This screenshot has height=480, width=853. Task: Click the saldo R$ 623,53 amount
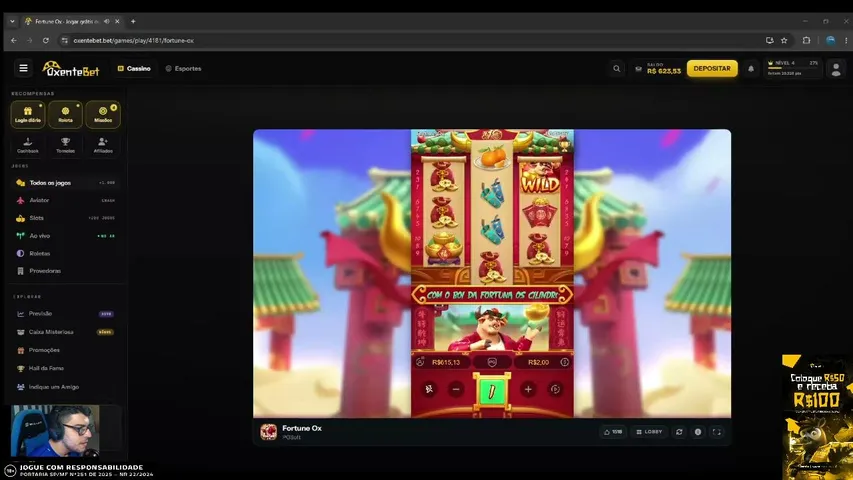(664, 71)
